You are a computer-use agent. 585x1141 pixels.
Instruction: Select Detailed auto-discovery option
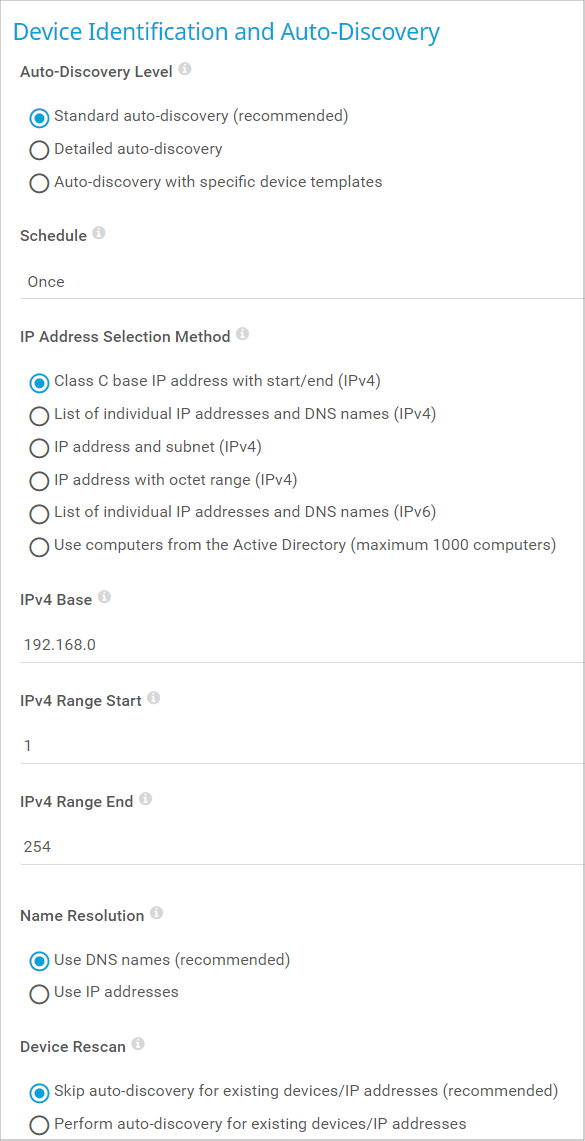click(126, 149)
